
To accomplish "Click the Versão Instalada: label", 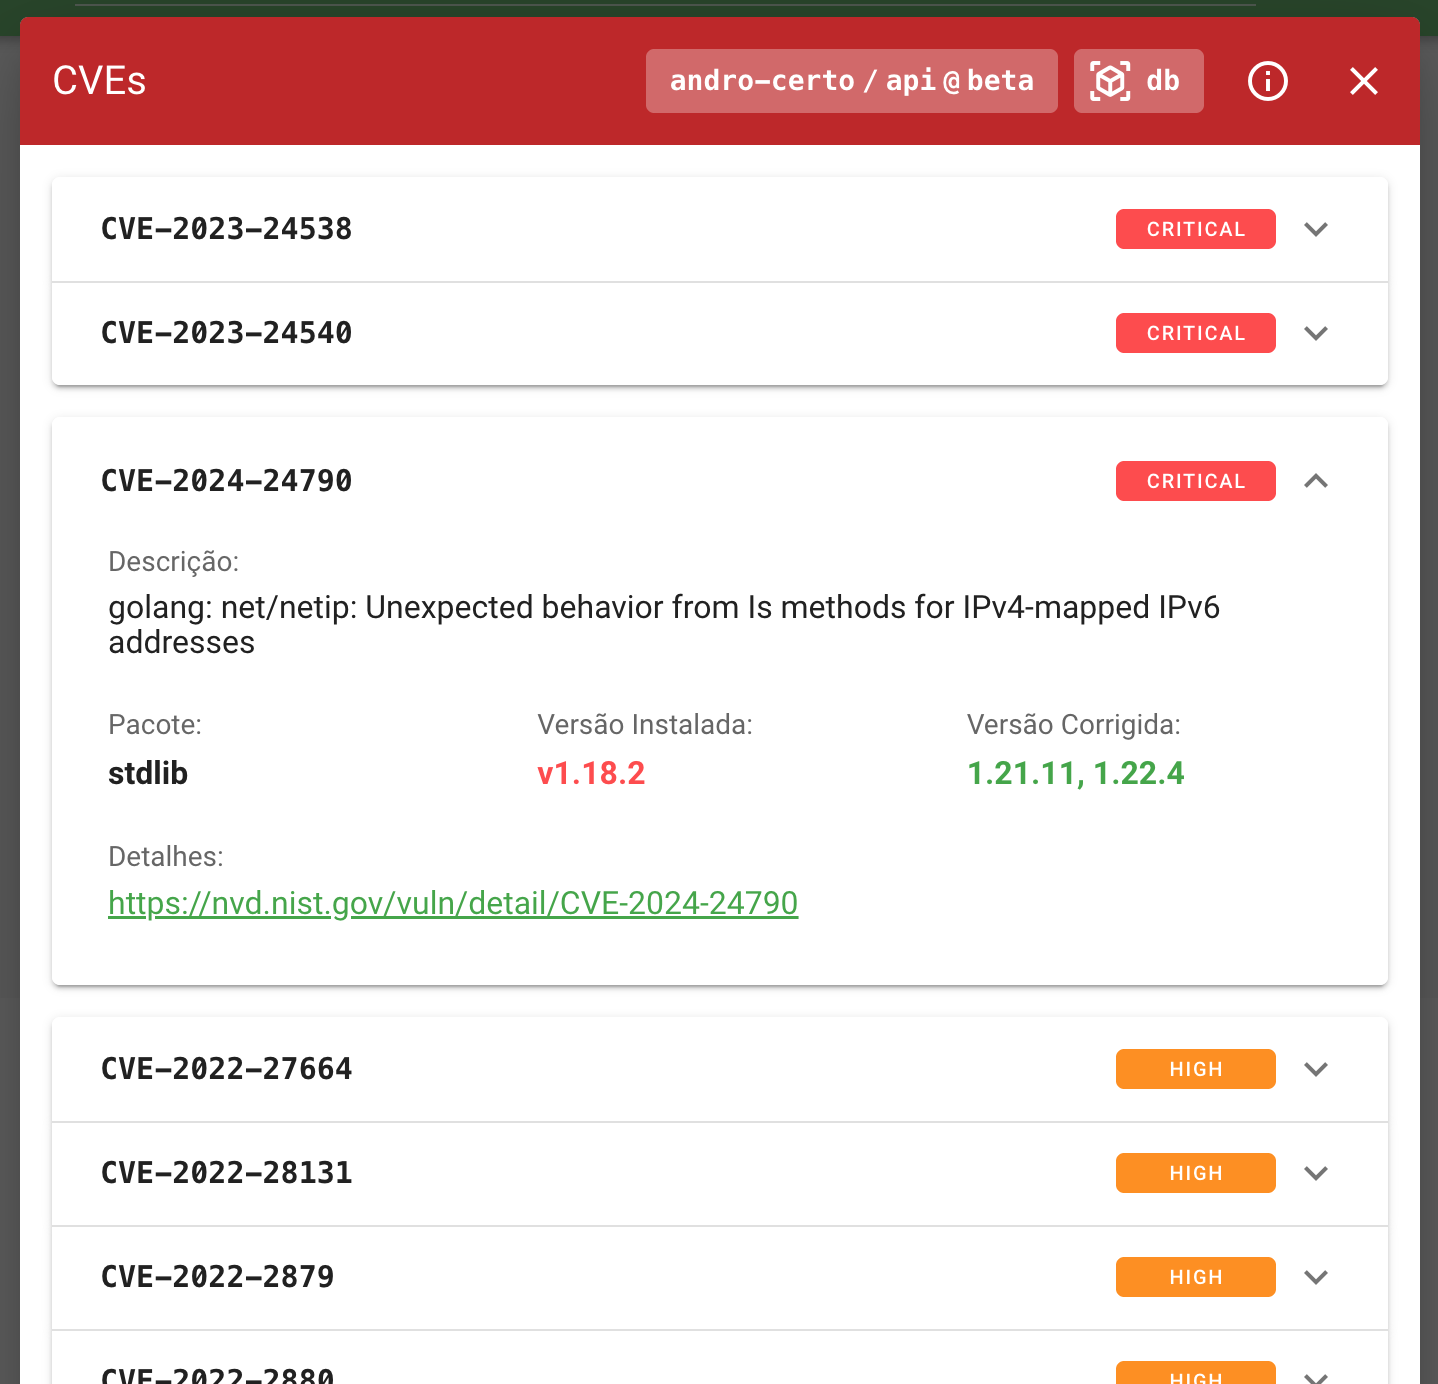I will [645, 725].
